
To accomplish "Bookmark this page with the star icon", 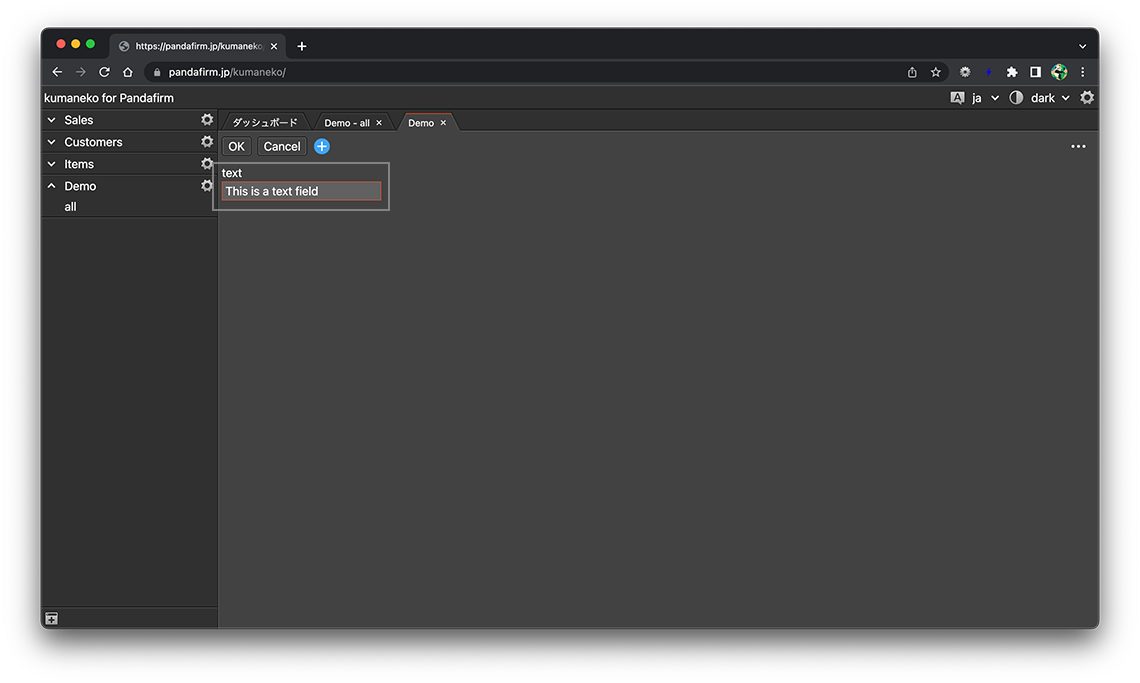I will pyautogui.click(x=936, y=72).
